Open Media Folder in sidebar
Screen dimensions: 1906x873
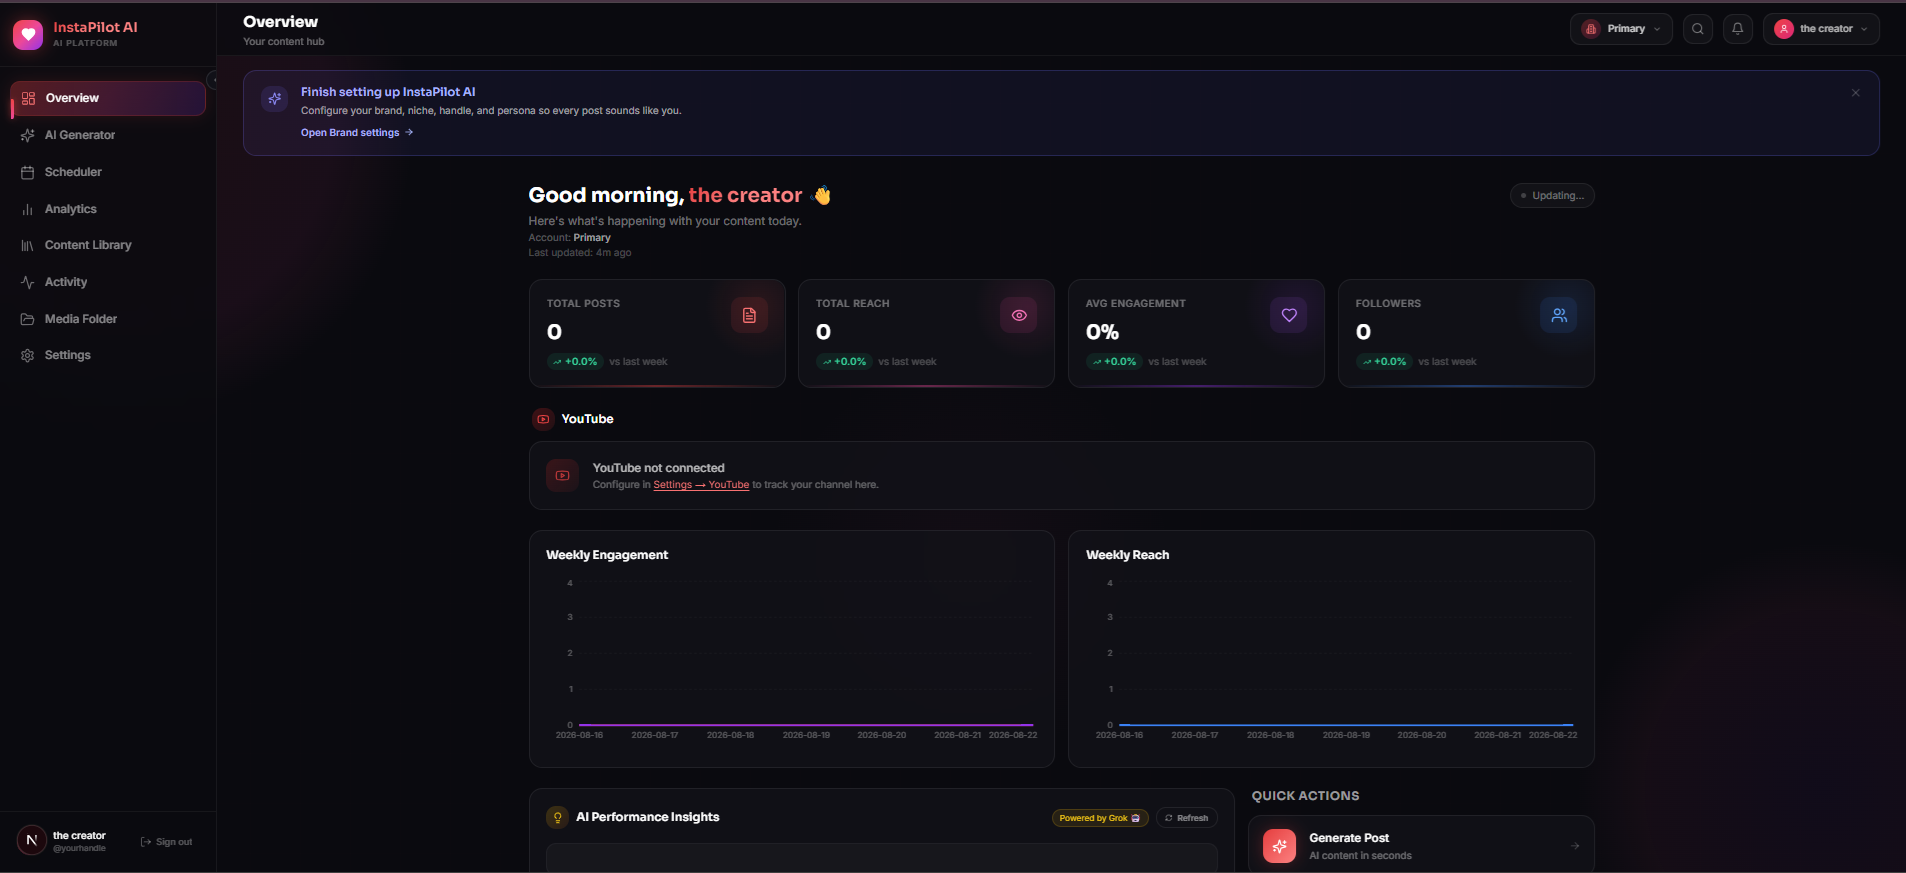108,319
